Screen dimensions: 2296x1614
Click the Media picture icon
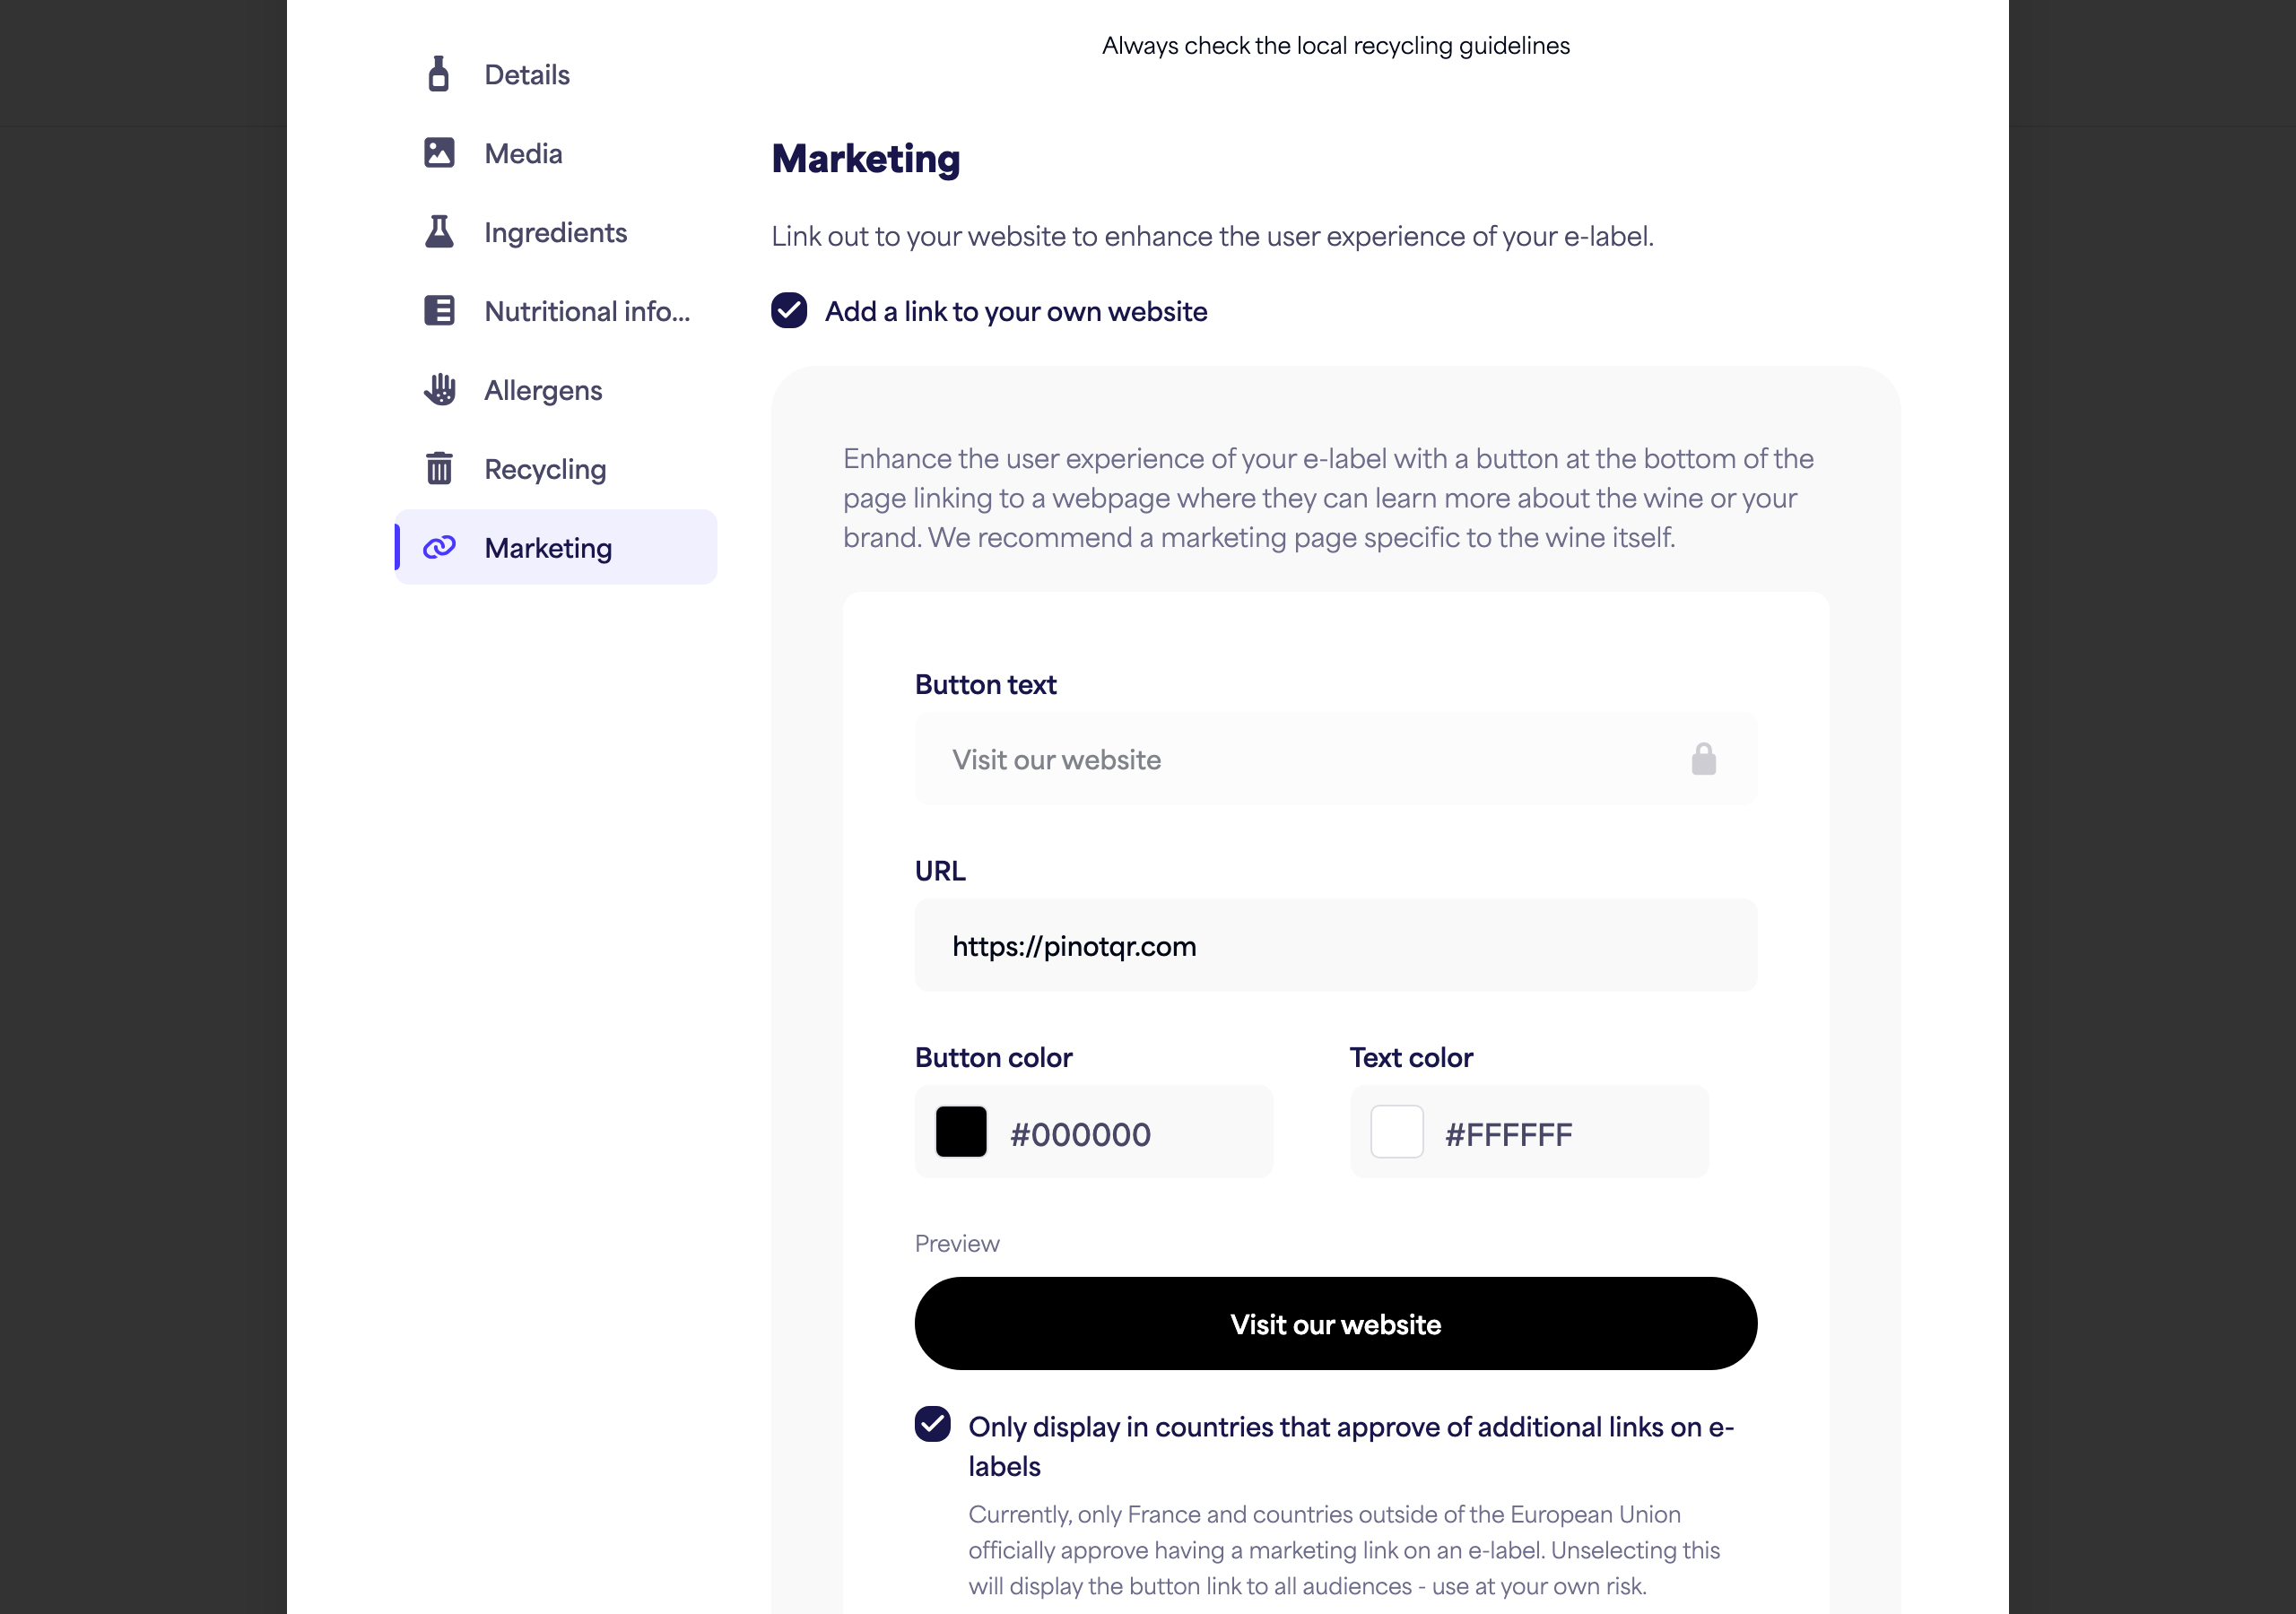439,153
